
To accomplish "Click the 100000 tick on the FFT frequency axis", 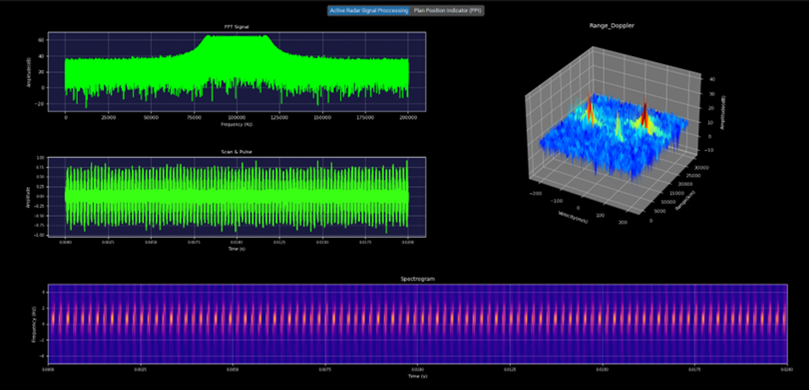I will click(237, 118).
